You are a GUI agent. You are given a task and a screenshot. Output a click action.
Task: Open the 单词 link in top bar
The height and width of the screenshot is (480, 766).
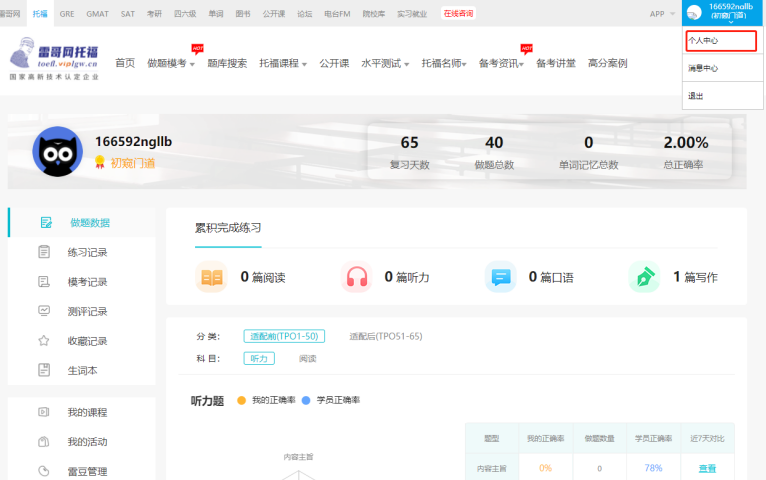click(216, 14)
